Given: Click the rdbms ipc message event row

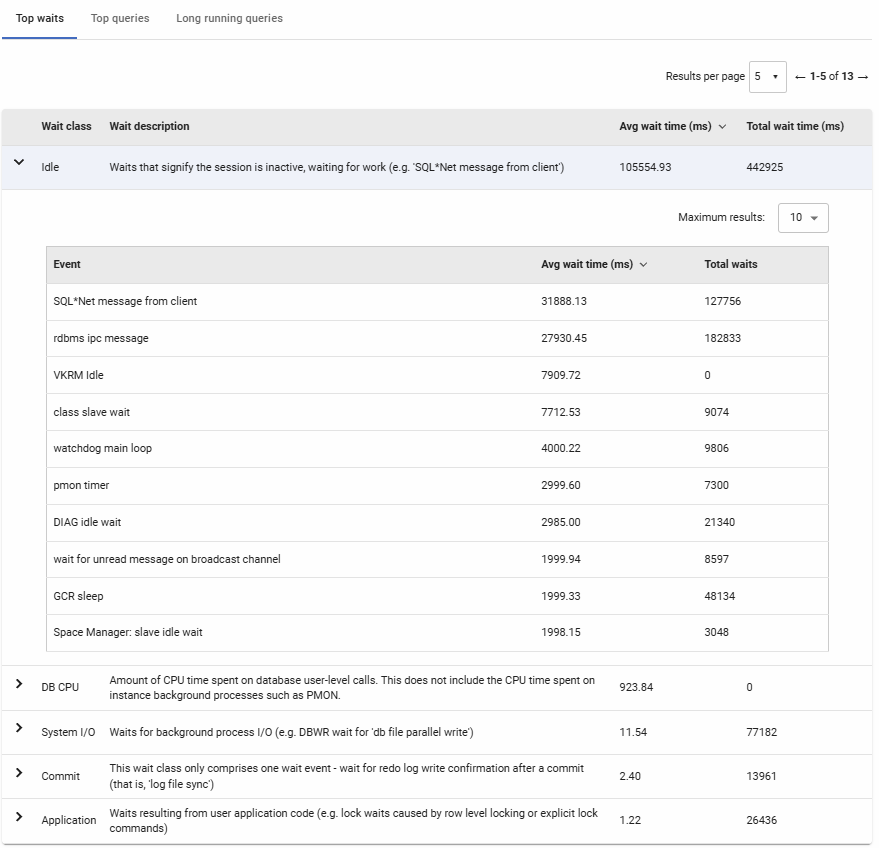Looking at the screenshot, I should pyautogui.click(x=101, y=338).
